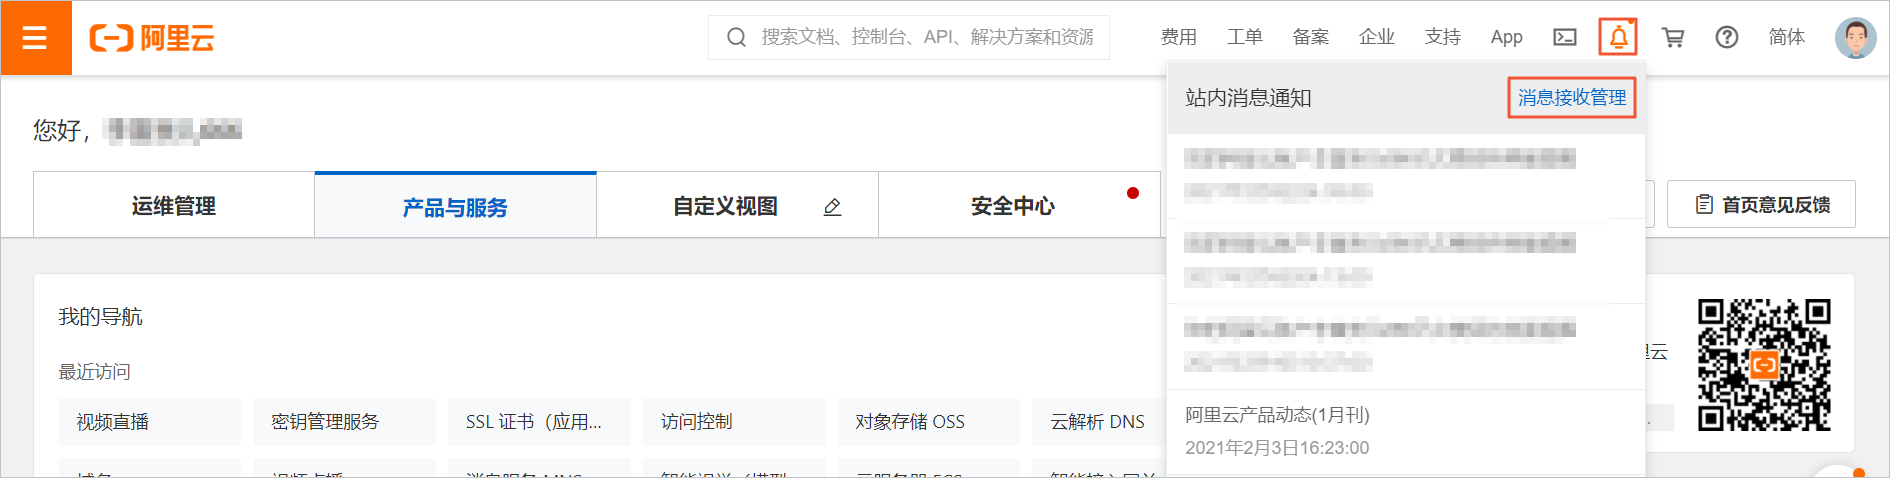Click the QR code image
The width and height of the screenshot is (1890, 478).
(x=1764, y=365)
